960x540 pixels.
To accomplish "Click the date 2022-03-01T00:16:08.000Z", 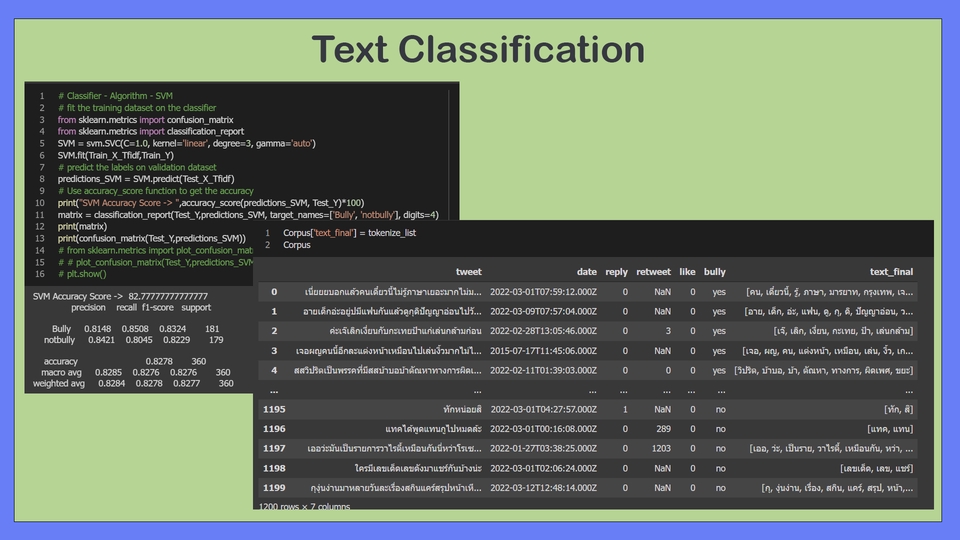I will point(543,429).
